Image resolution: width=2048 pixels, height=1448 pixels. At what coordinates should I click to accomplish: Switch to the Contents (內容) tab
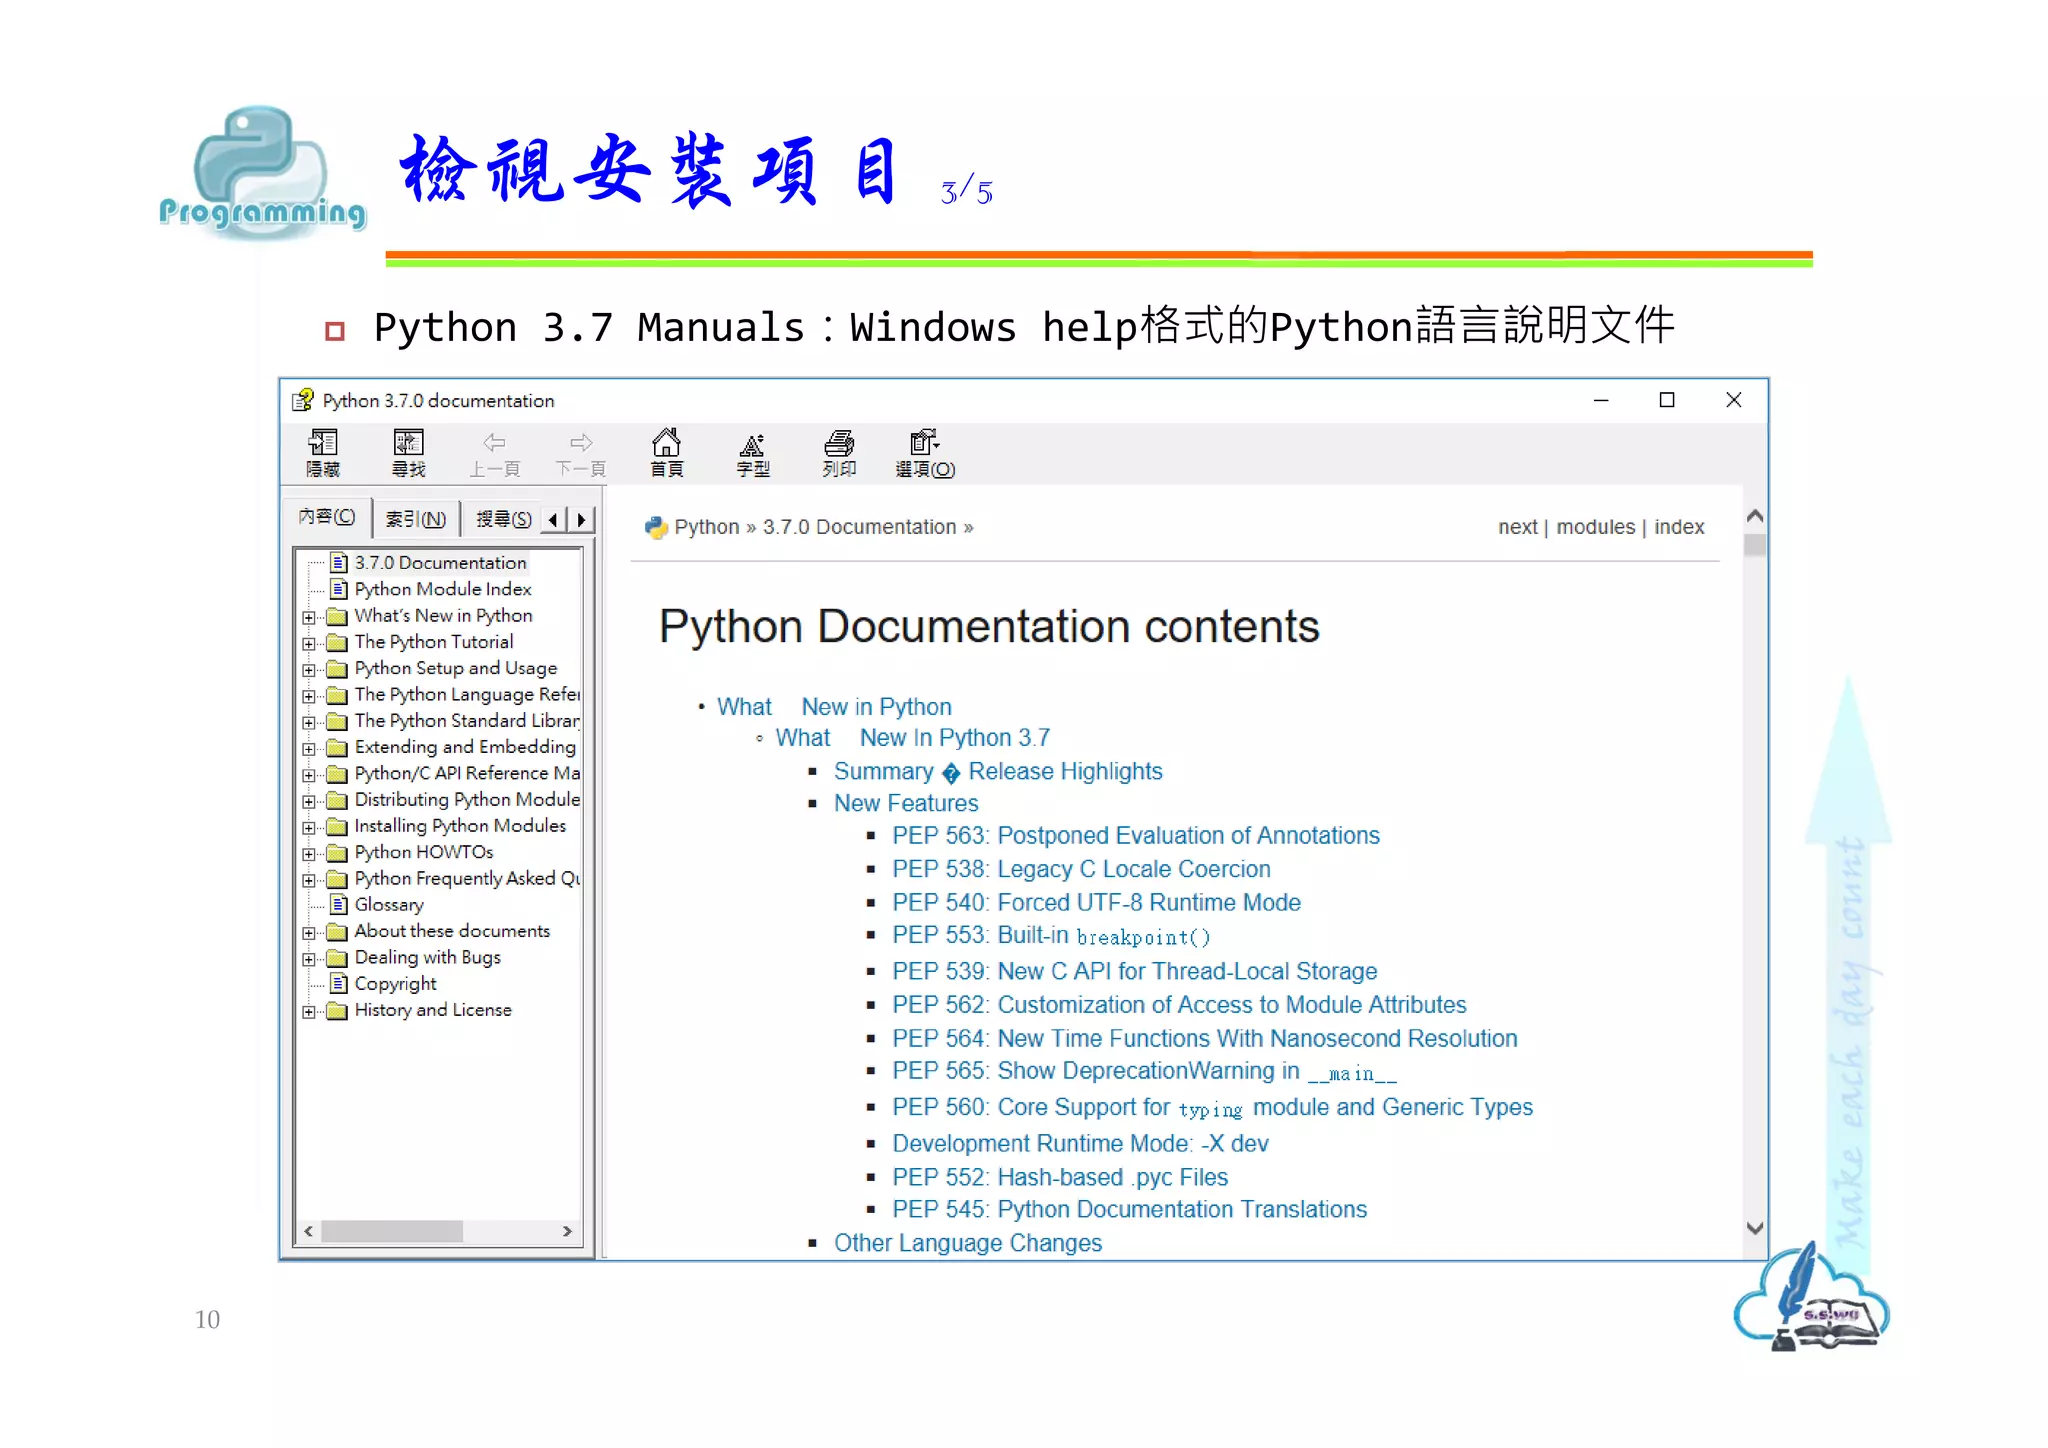coord(327,517)
